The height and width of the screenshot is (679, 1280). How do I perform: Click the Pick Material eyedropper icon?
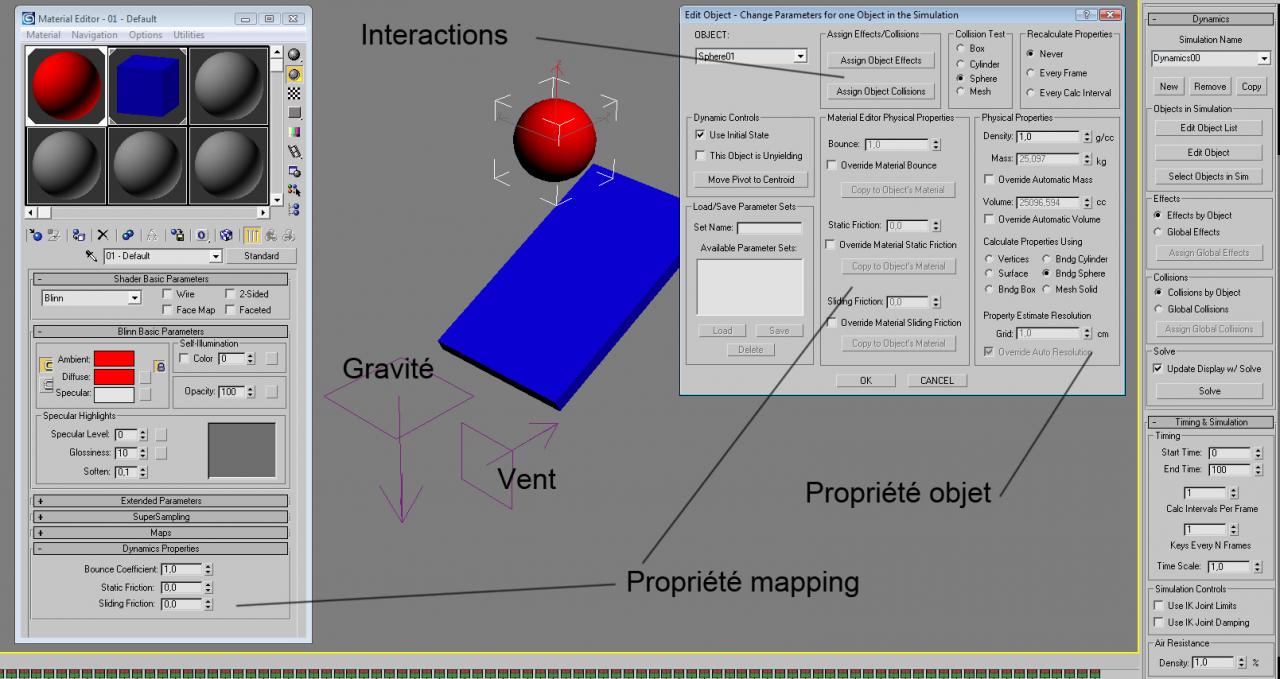92,256
